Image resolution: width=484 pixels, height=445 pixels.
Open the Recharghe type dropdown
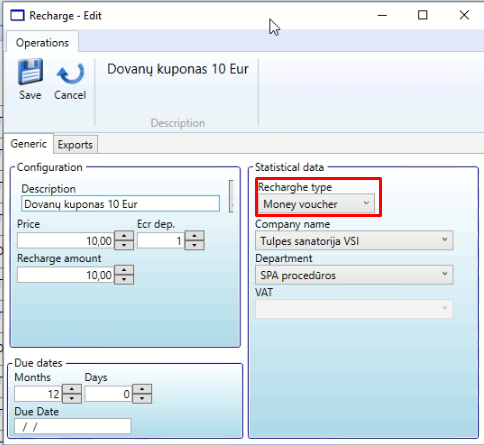click(316, 204)
